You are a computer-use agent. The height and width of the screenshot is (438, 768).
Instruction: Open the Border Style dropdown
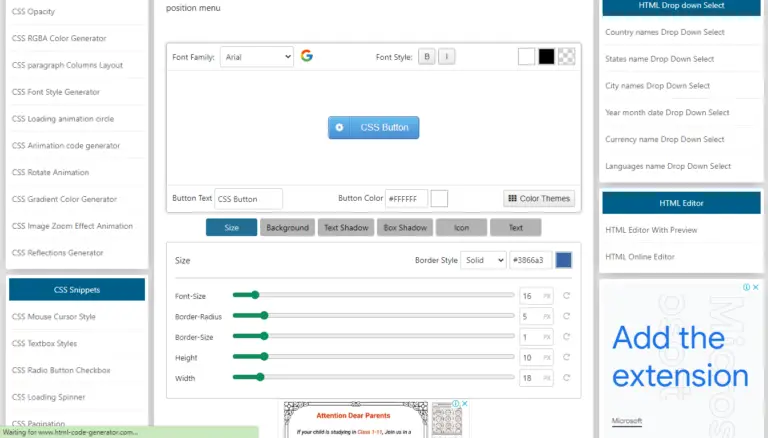[x=483, y=260]
